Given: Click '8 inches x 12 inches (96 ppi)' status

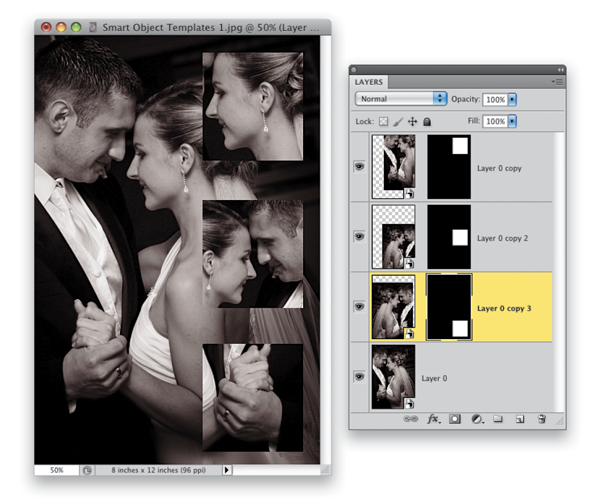Looking at the screenshot, I should click(x=158, y=470).
